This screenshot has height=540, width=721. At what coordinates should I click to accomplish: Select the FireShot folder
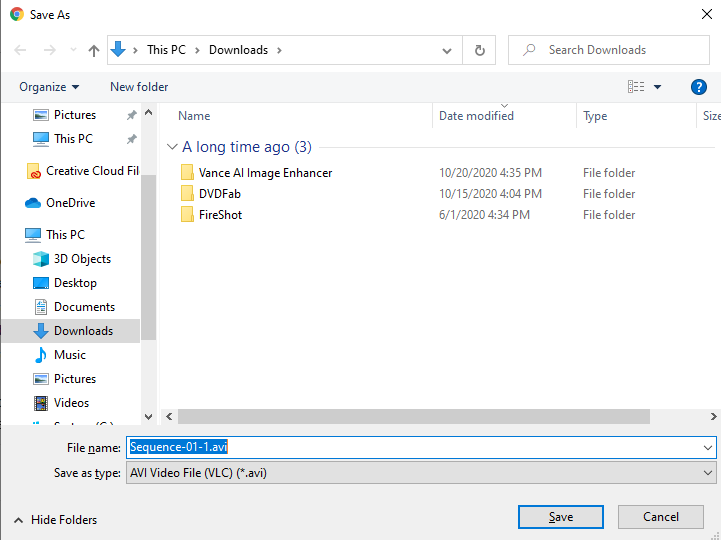point(220,215)
